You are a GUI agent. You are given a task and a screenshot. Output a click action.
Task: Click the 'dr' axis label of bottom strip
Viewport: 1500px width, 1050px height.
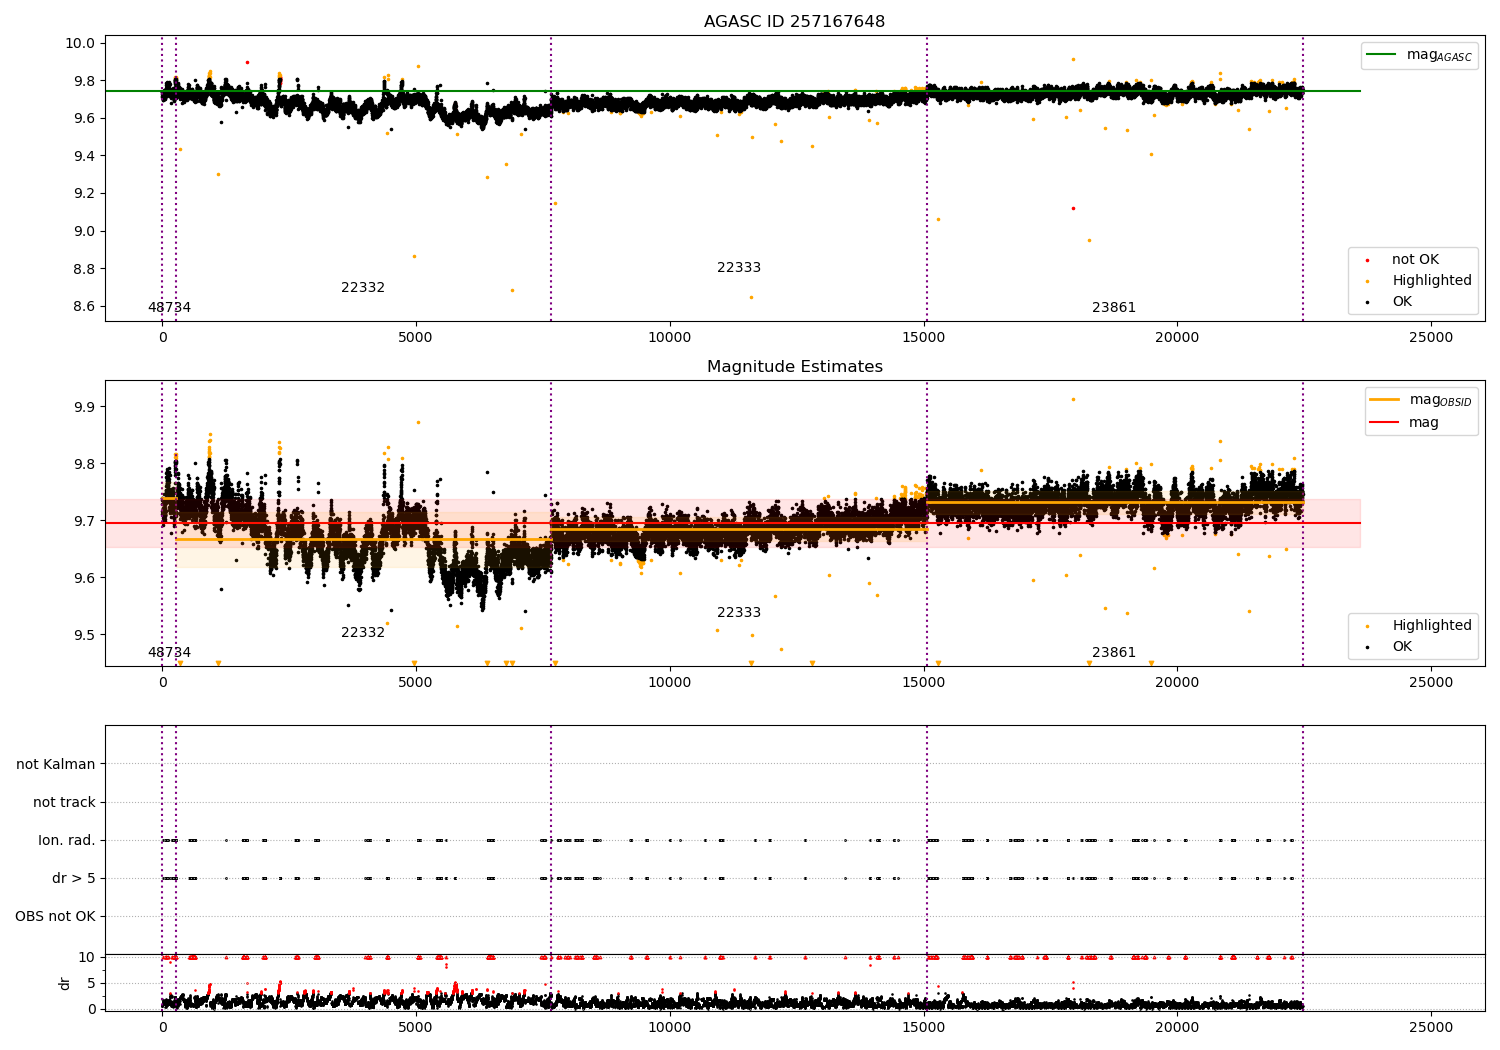[x=65, y=983]
